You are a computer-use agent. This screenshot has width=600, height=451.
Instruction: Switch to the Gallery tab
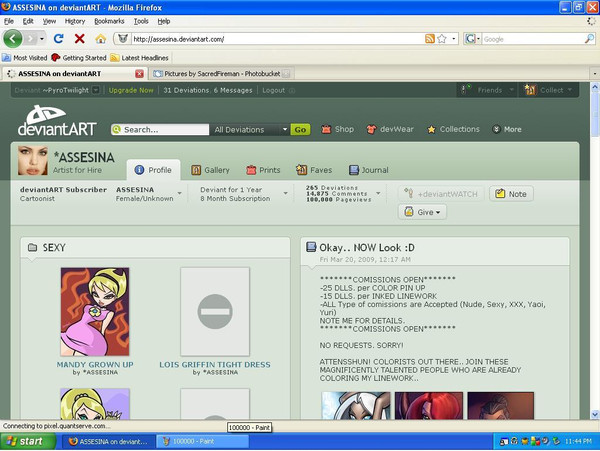click(210, 170)
